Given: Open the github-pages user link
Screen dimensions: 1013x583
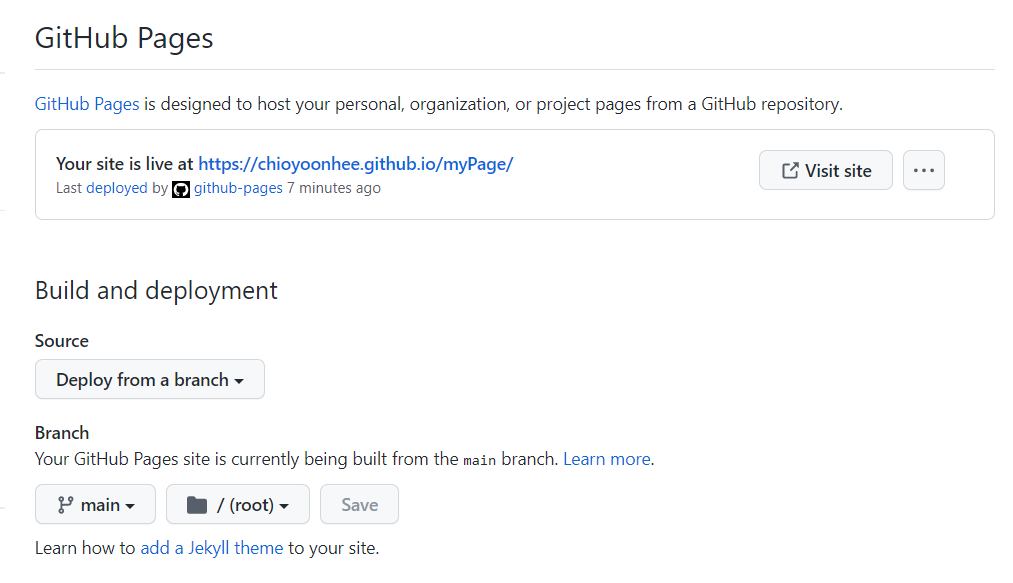Looking at the screenshot, I should tap(238, 188).
